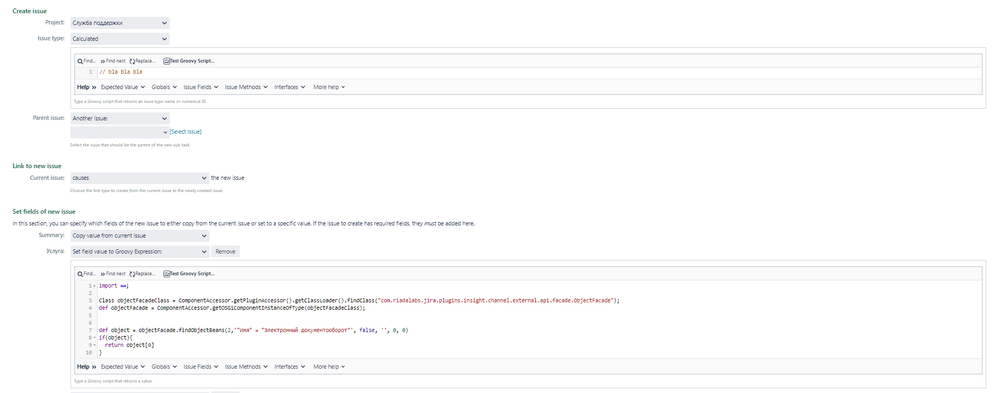999x393 pixels.
Task: Open Interfaces menu in Услуга script editor
Action: tap(290, 367)
